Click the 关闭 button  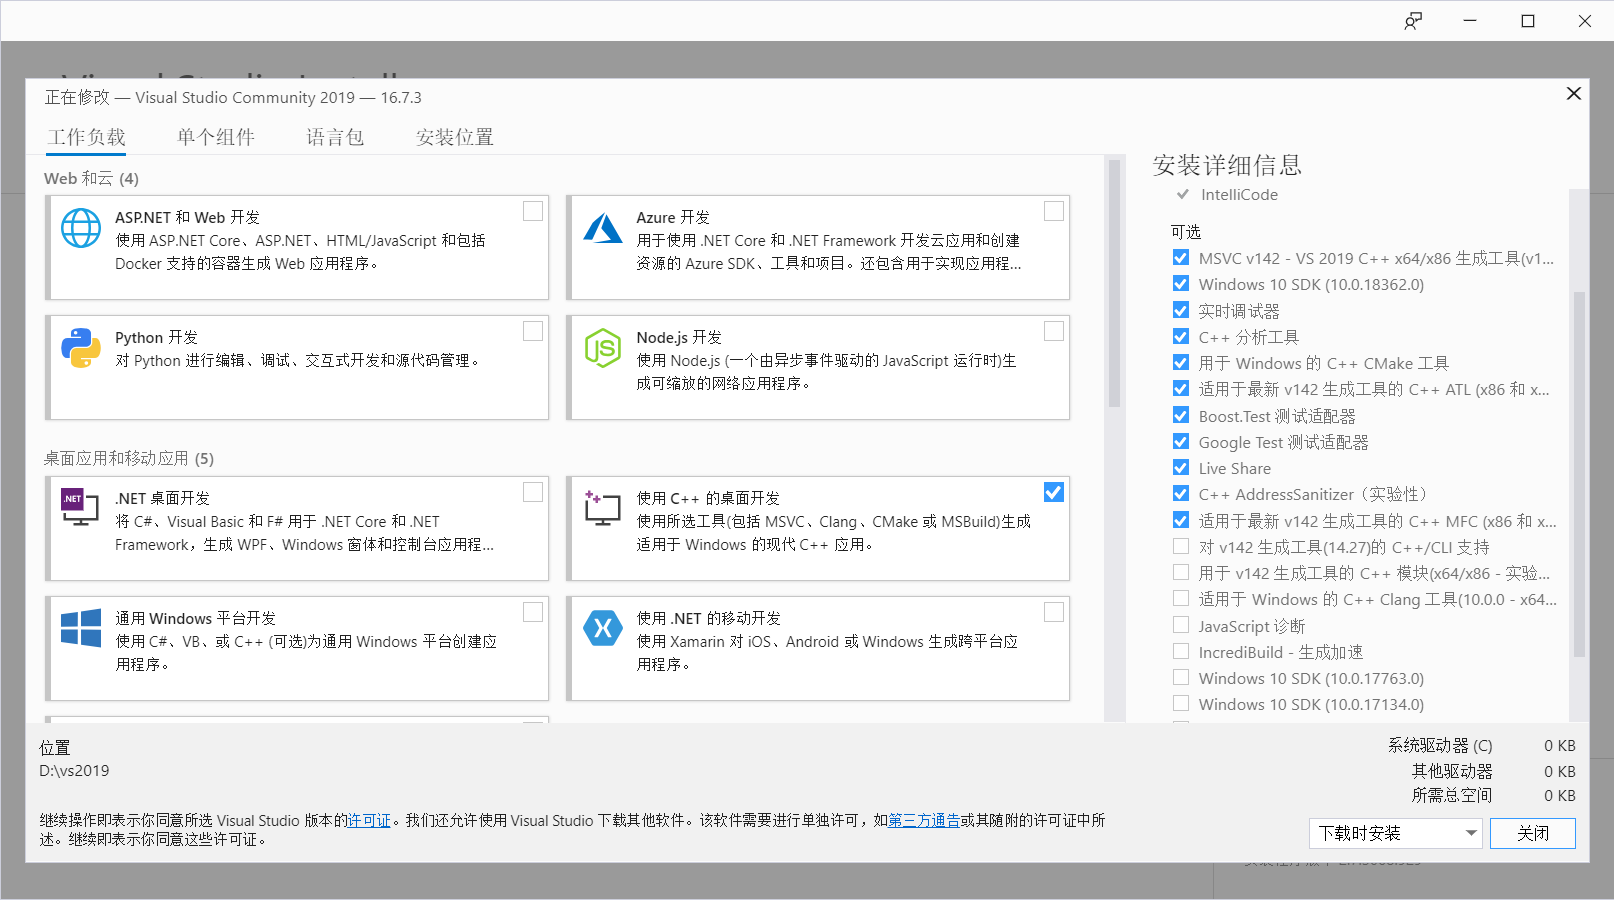coord(1532,833)
